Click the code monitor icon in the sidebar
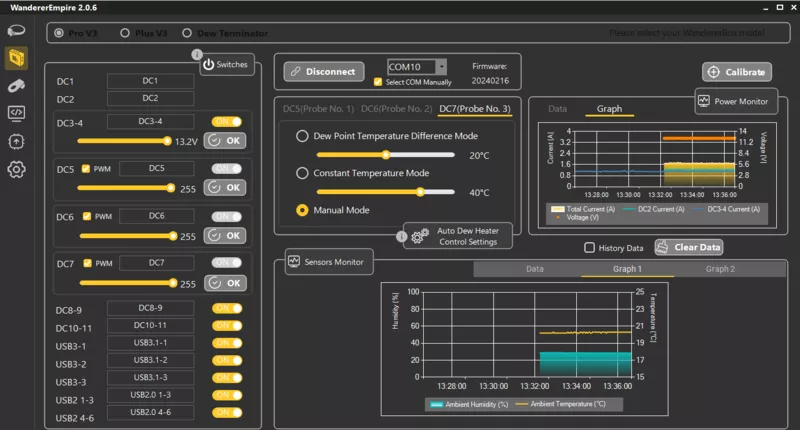The image size is (800, 430). [x=16, y=113]
